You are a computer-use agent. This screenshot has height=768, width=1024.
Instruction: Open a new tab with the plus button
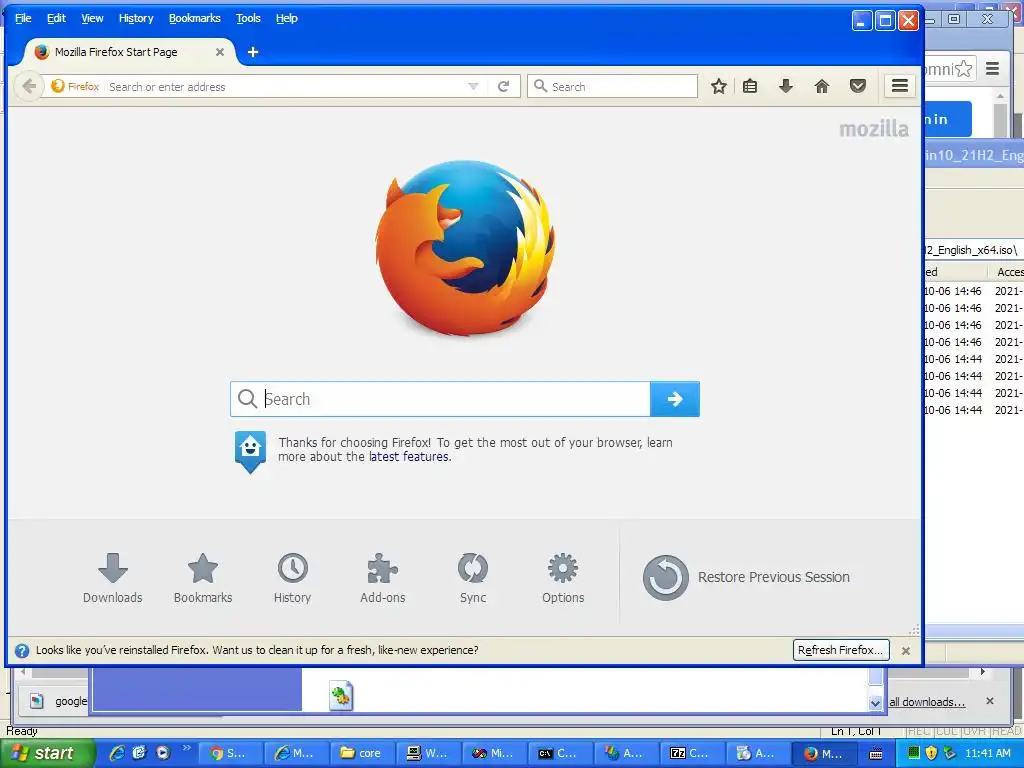point(253,52)
